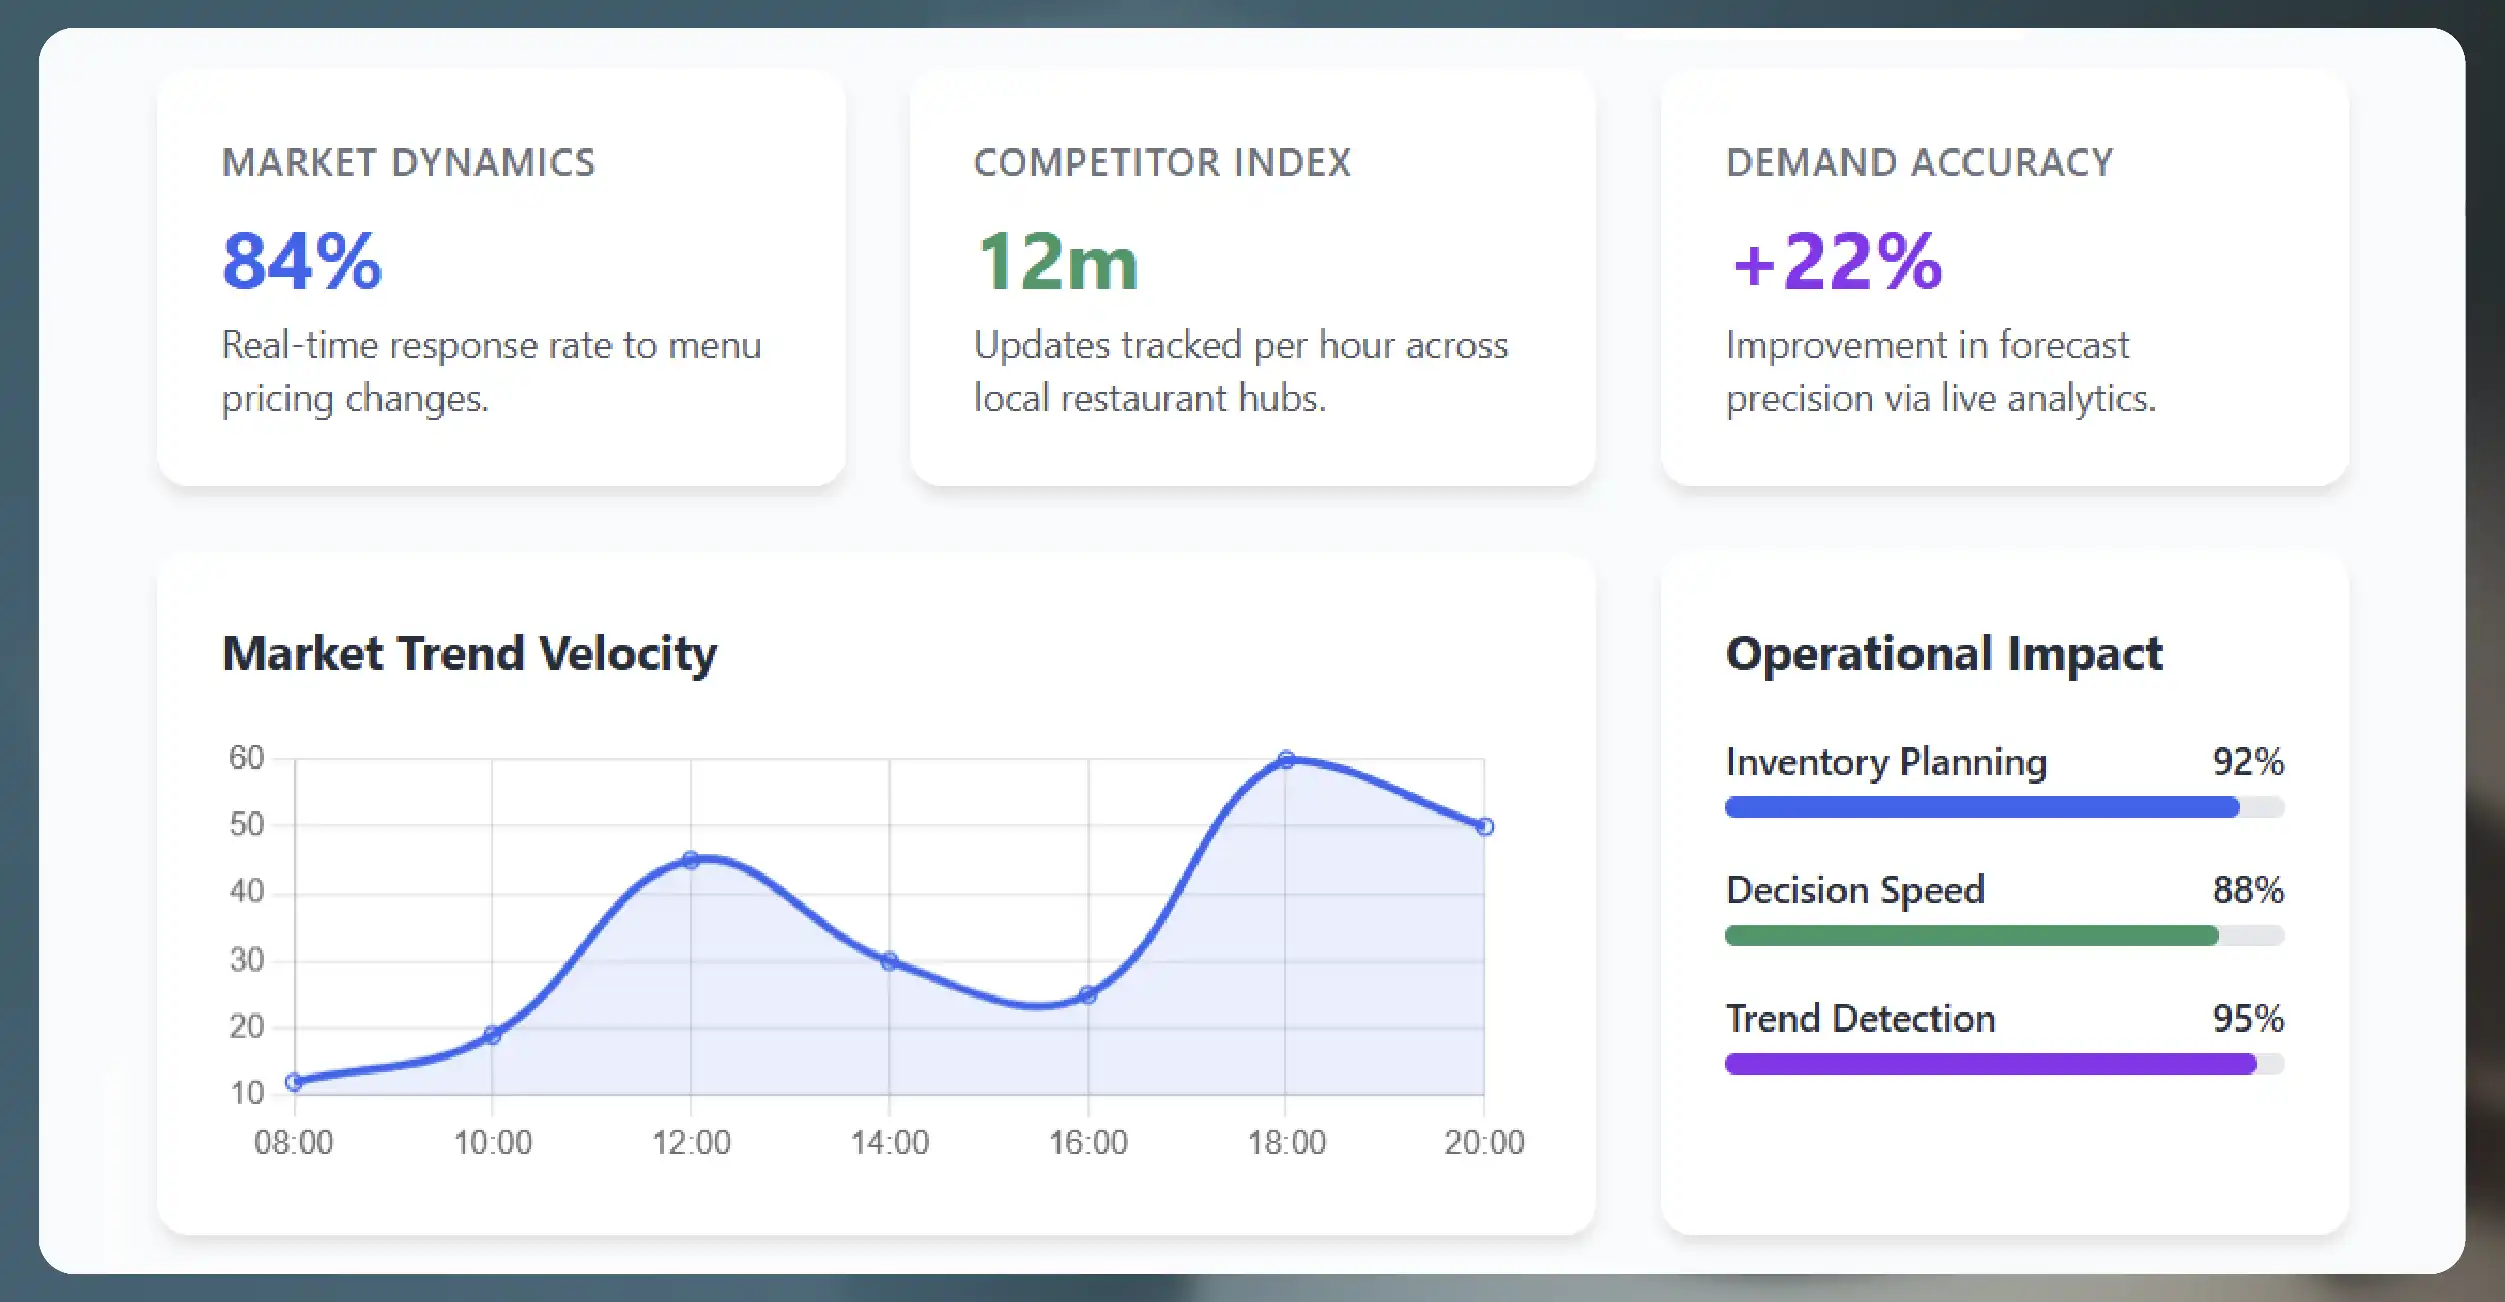
Task: Click the 16:00 x-axis label
Action: point(1088,1143)
